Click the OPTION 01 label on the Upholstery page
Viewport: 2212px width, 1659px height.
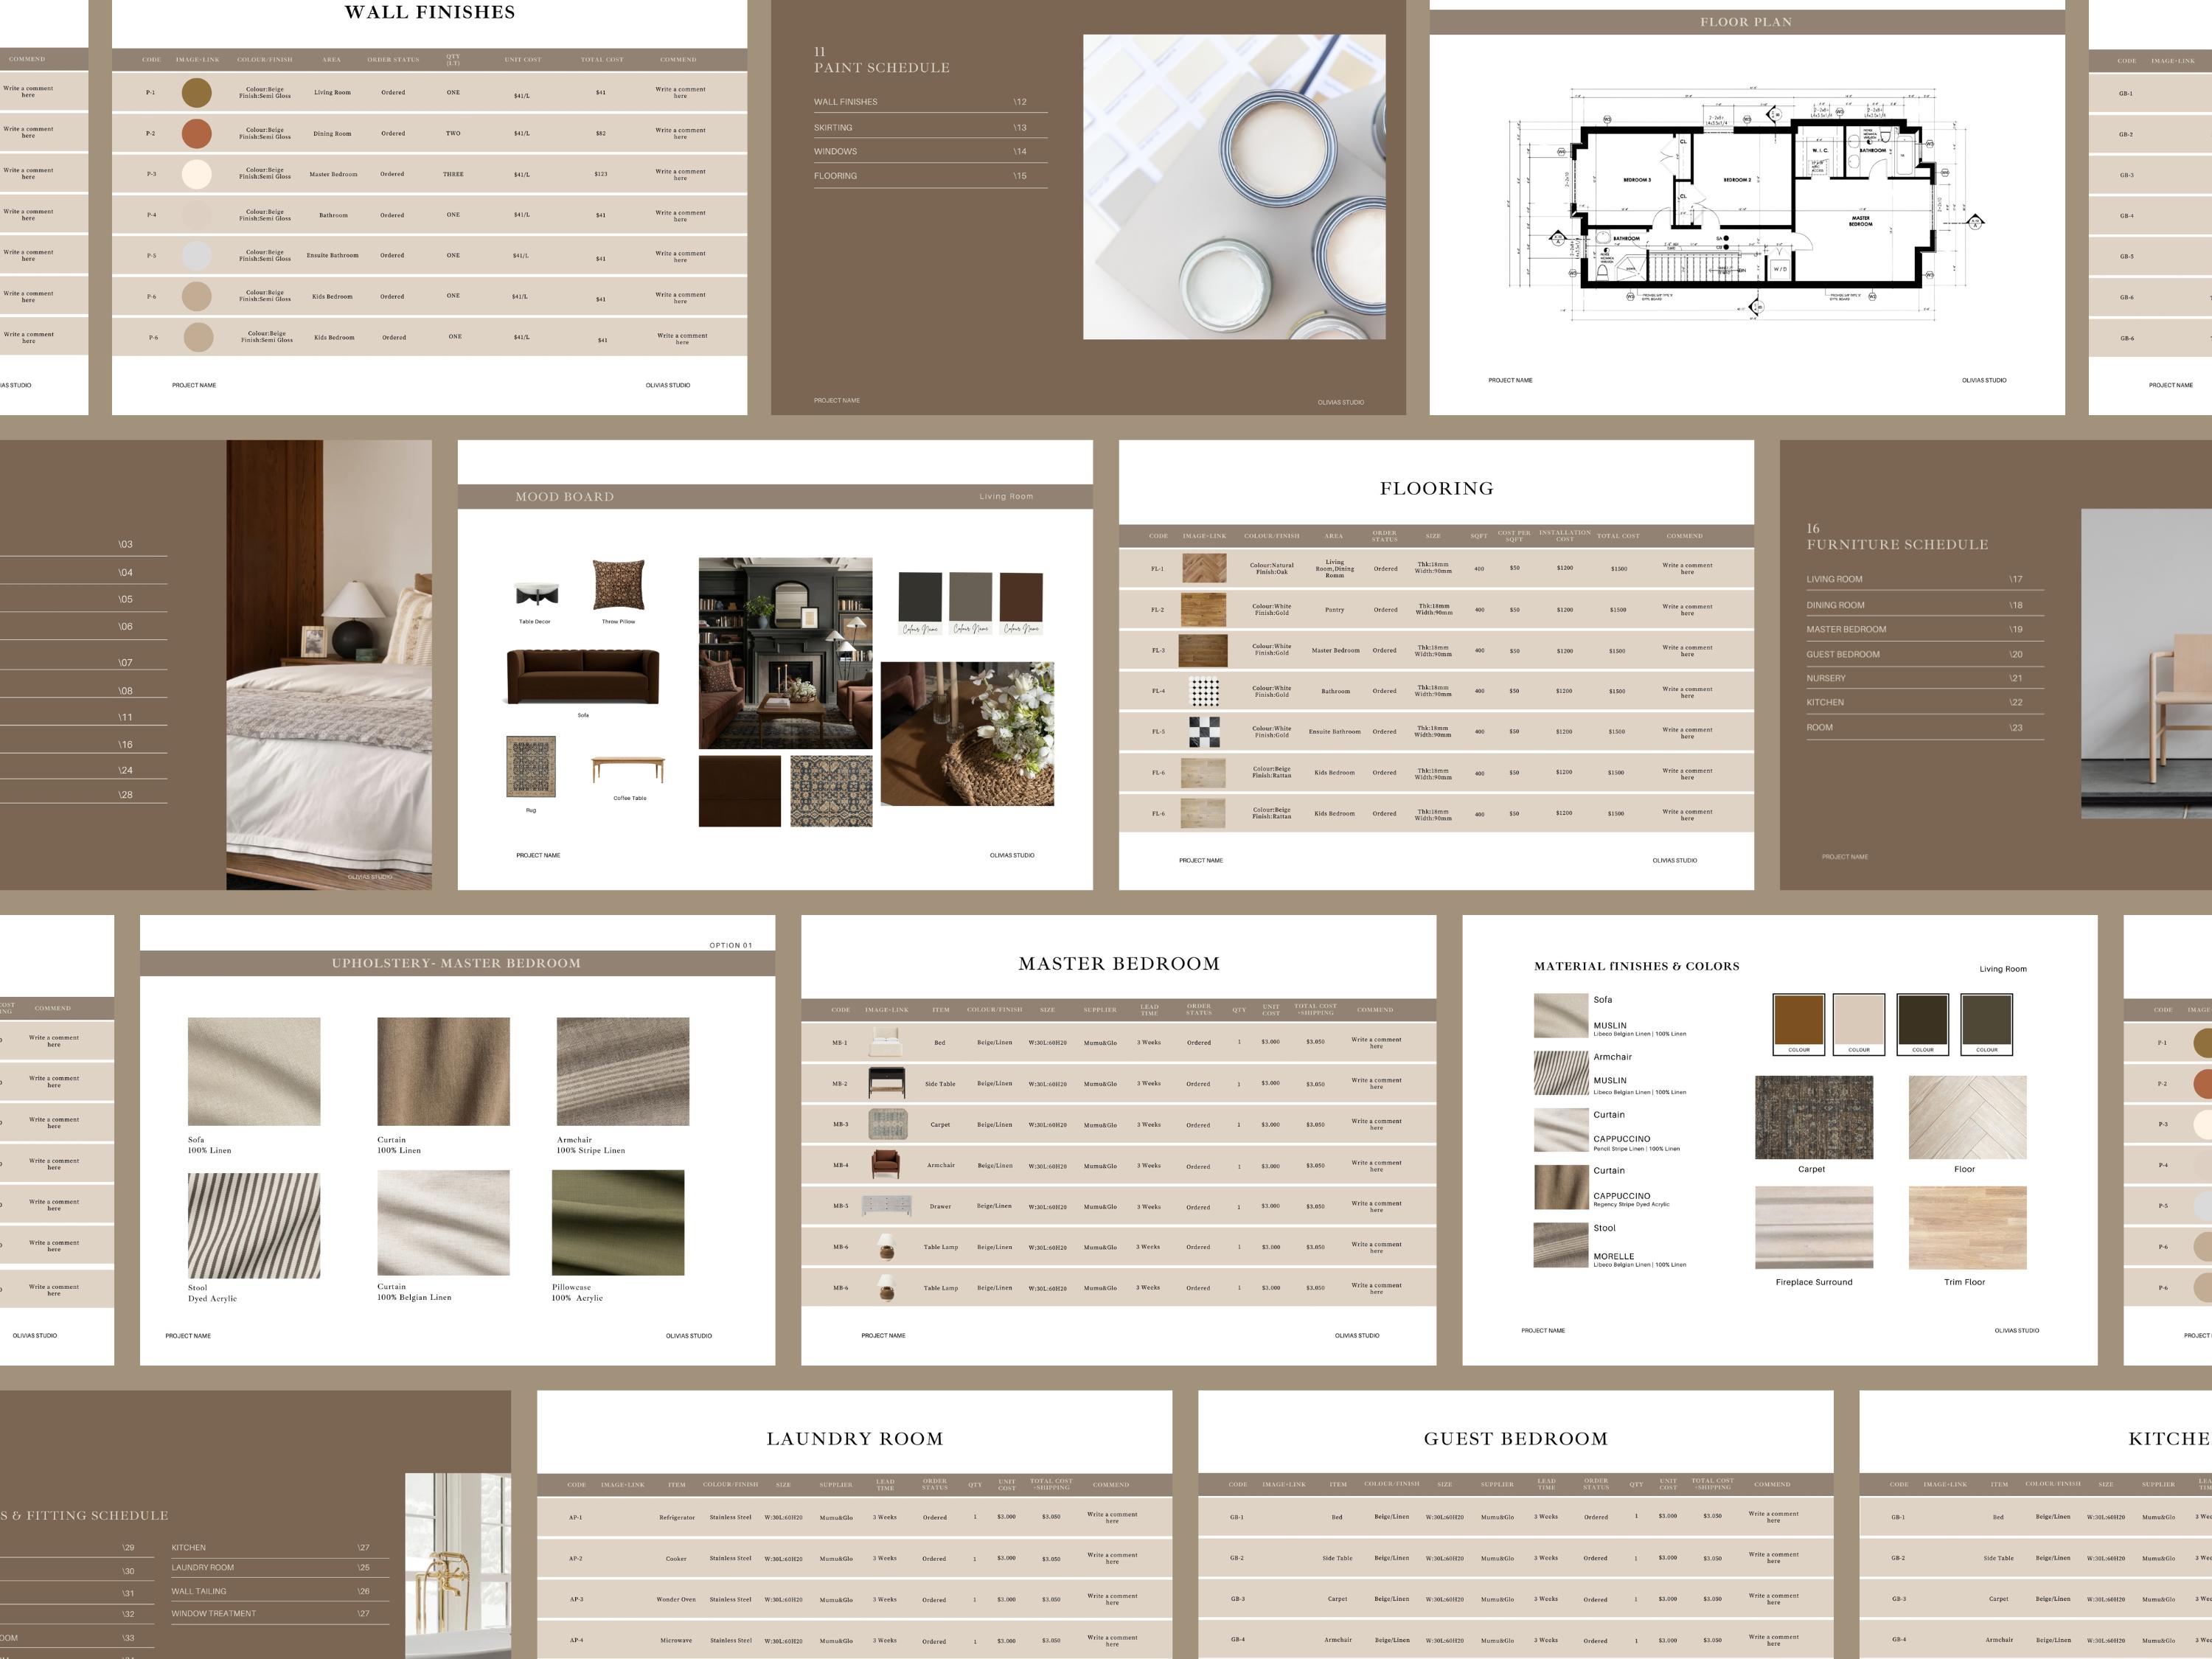[730, 945]
